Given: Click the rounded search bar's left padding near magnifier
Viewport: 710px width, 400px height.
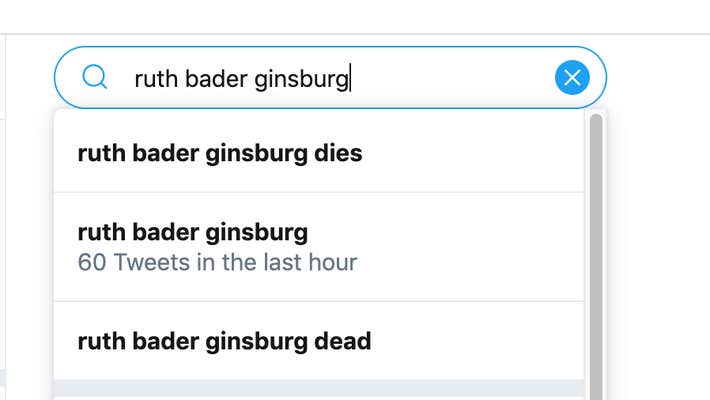Looking at the screenshot, I should pyautogui.click(x=68, y=77).
